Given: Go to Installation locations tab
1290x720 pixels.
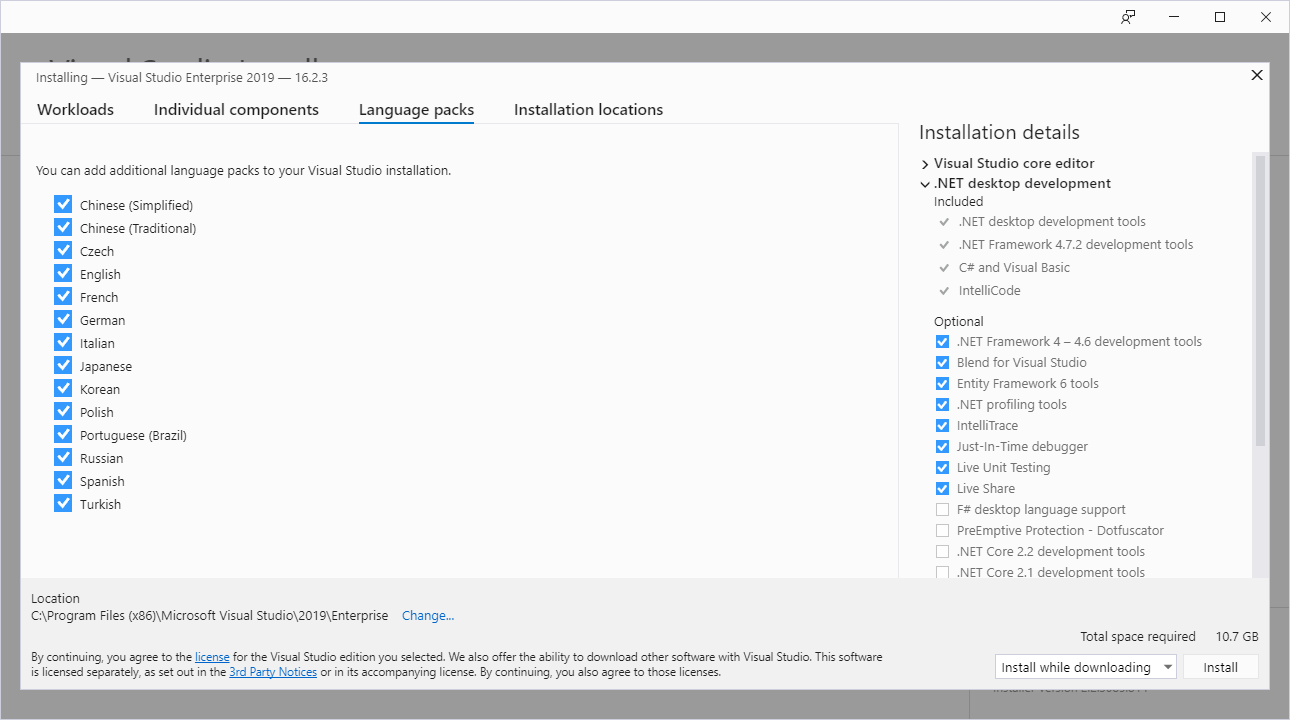Looking at the screenshot, I should [x=588, y=110].
